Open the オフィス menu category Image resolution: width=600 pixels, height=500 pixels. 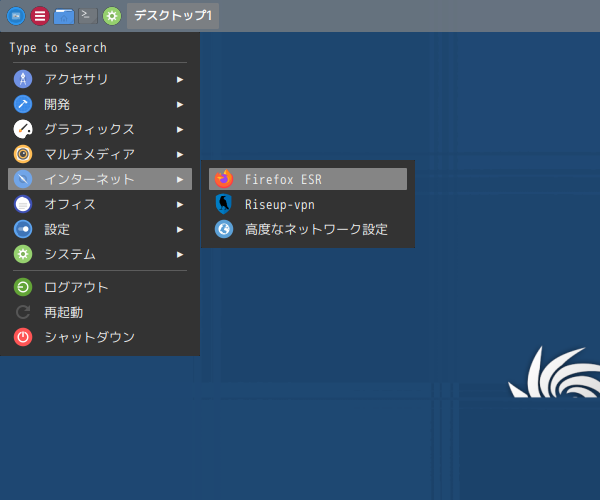point(100,204)
